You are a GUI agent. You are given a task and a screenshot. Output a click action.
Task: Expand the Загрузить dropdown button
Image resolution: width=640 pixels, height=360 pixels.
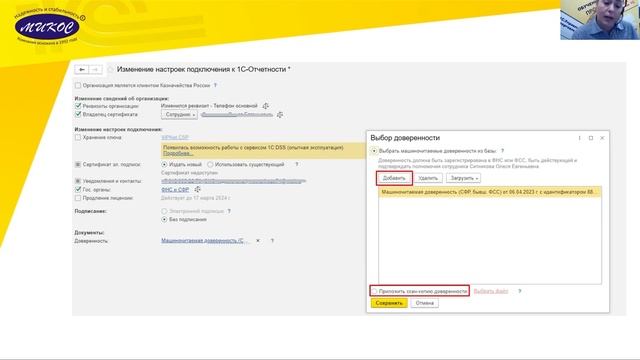coord(463,178)
